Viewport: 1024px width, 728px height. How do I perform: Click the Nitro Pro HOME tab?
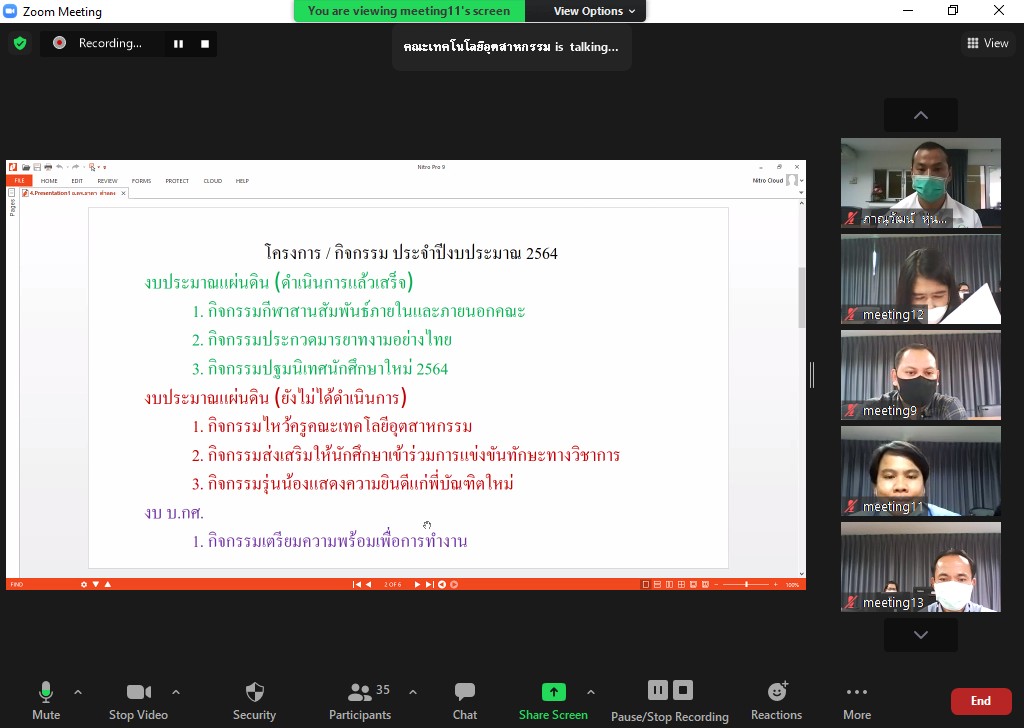click(x=49, y=181)
